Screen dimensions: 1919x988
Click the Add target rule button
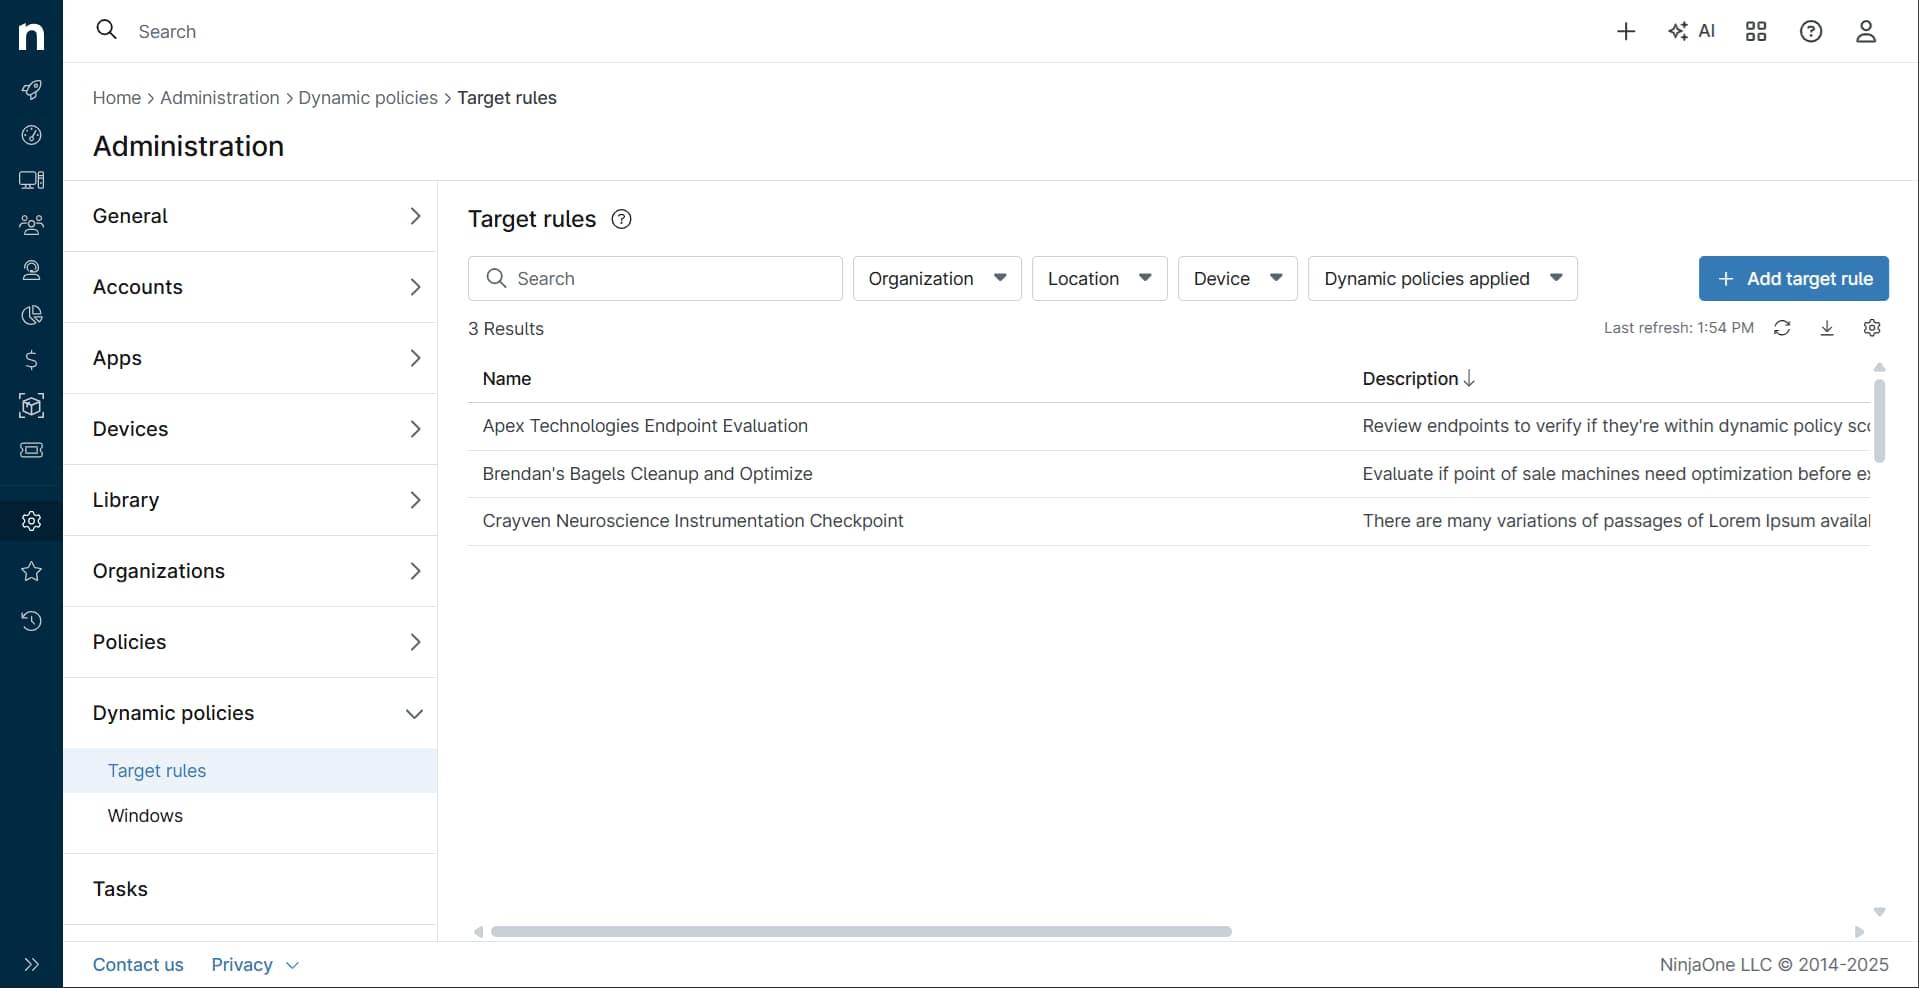[1793, 278]
